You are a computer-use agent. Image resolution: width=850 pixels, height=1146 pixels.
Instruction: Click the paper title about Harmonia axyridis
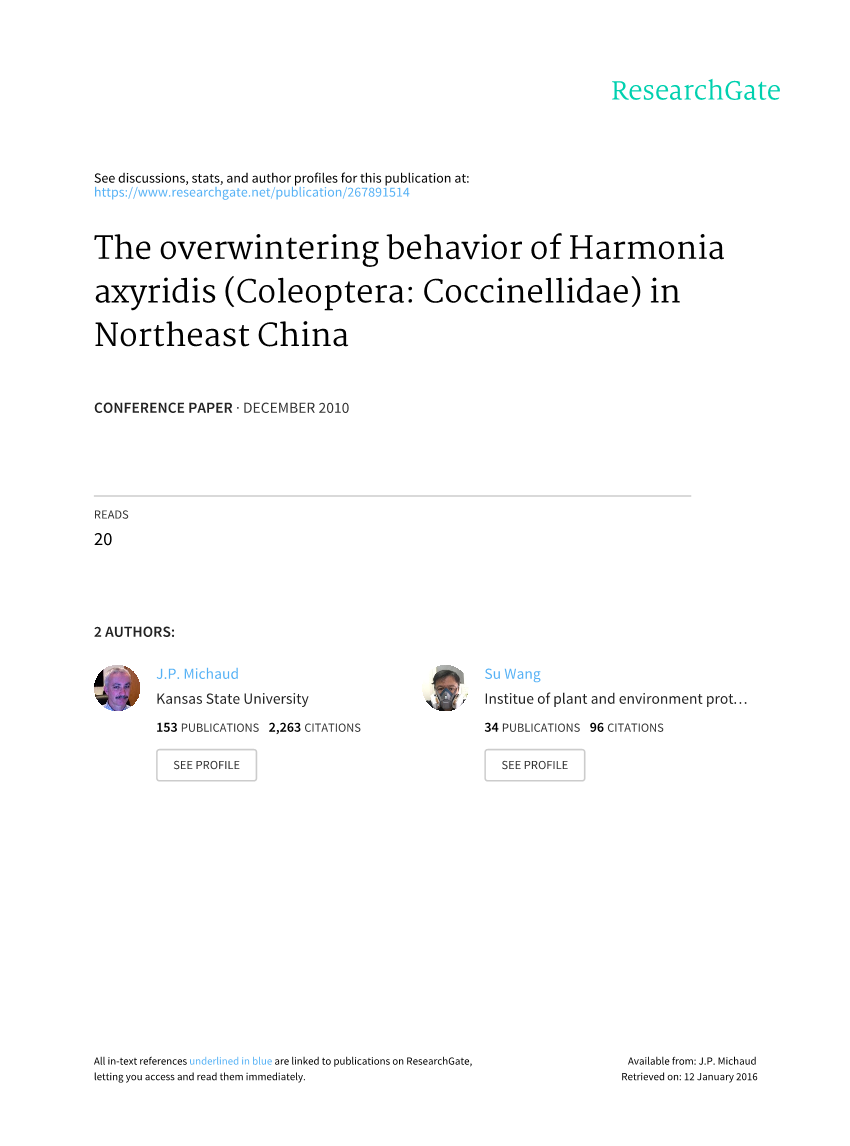pos(408,291)
